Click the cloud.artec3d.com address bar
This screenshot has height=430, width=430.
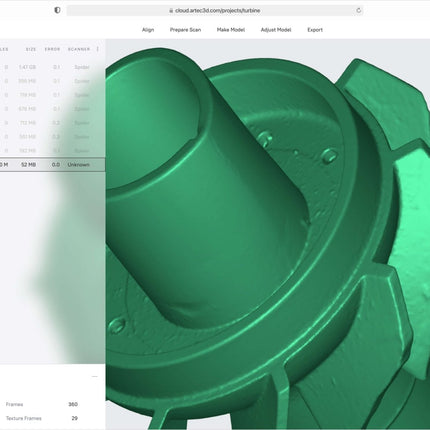215,10
